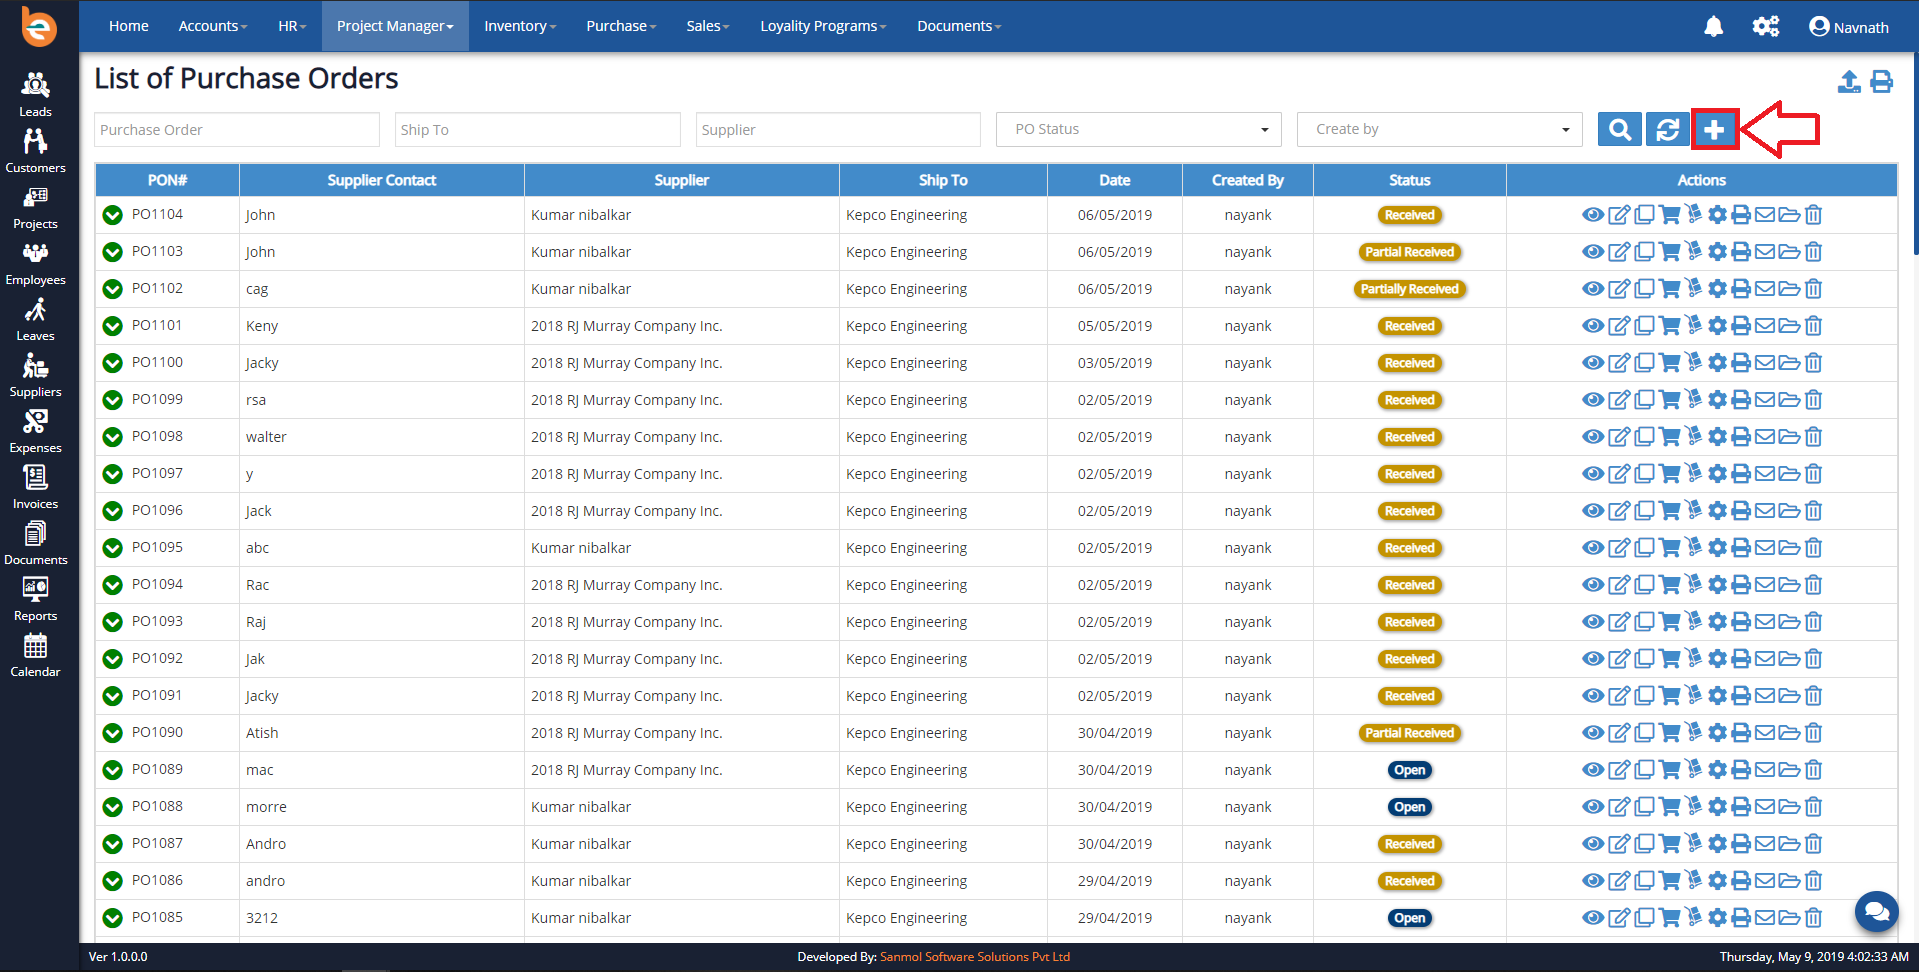The height and width of the screenshot is (972, 1919).
Task: Click the Open status badge for PO1089
Action: (x=1410, y=770)
